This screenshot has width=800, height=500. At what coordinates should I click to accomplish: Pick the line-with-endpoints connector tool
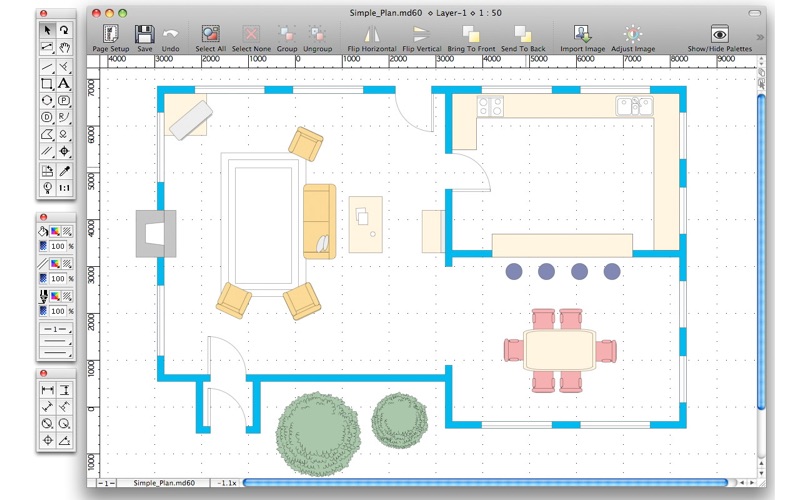click(47, 47)
